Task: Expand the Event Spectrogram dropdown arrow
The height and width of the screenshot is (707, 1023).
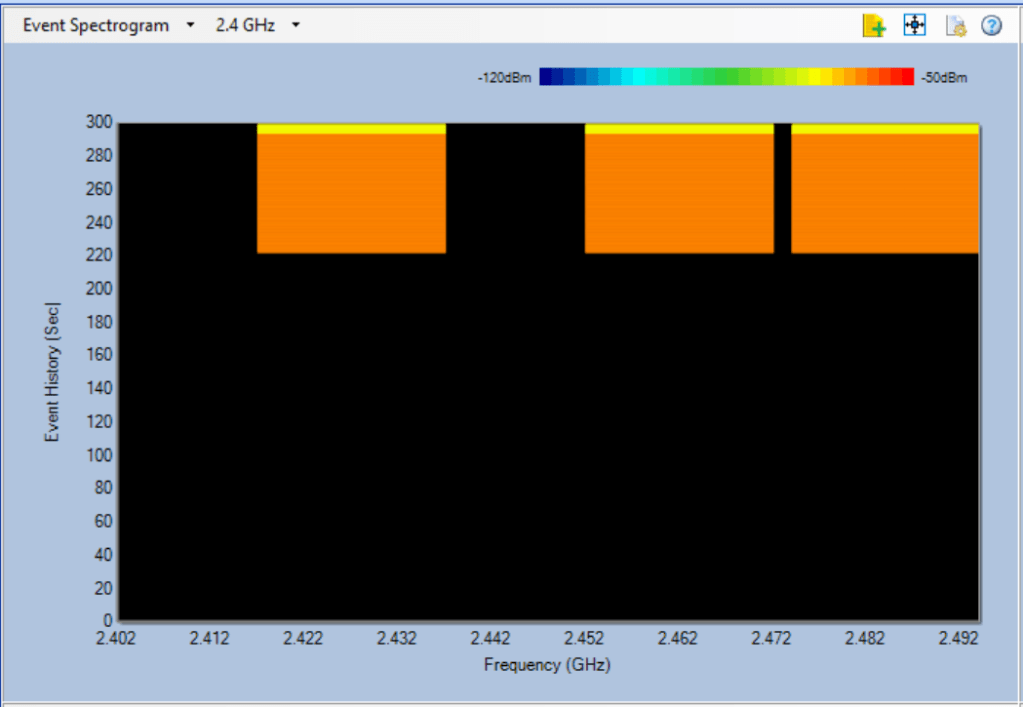Action: point(190,26)
